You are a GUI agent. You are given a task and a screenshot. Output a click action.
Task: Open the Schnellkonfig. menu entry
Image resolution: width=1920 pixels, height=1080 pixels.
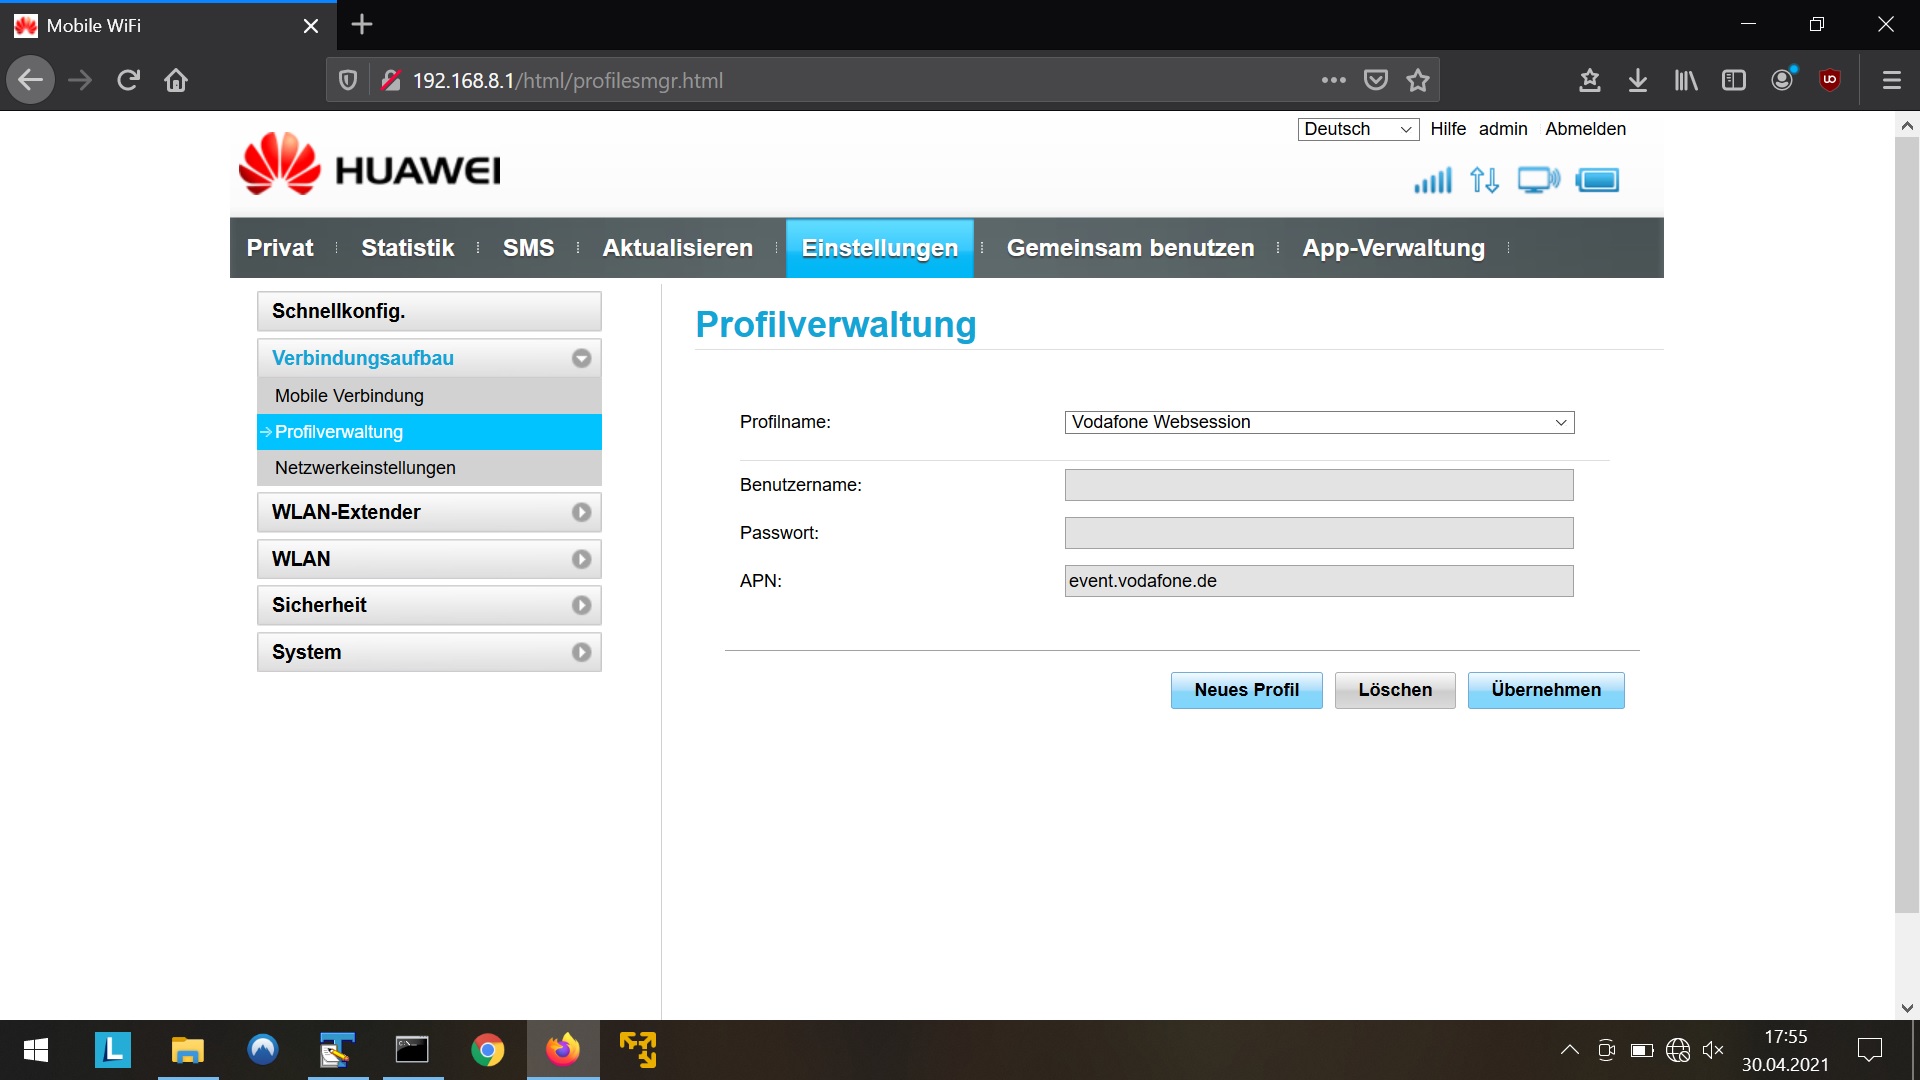click(x=429, y=311)
